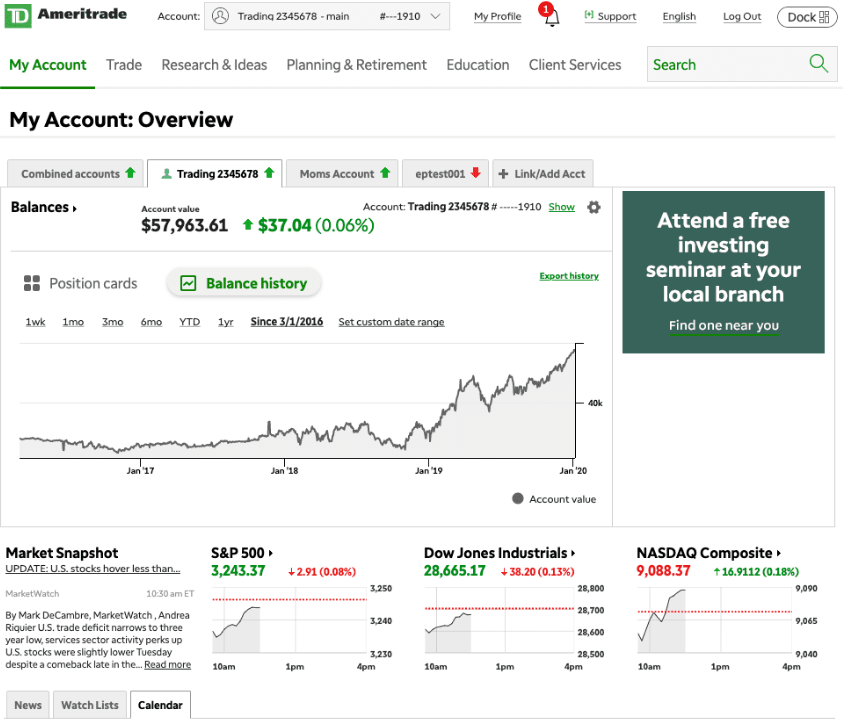The image size is (843, 723).
Task: Switch to the News tab
Action: pos(27,705)
